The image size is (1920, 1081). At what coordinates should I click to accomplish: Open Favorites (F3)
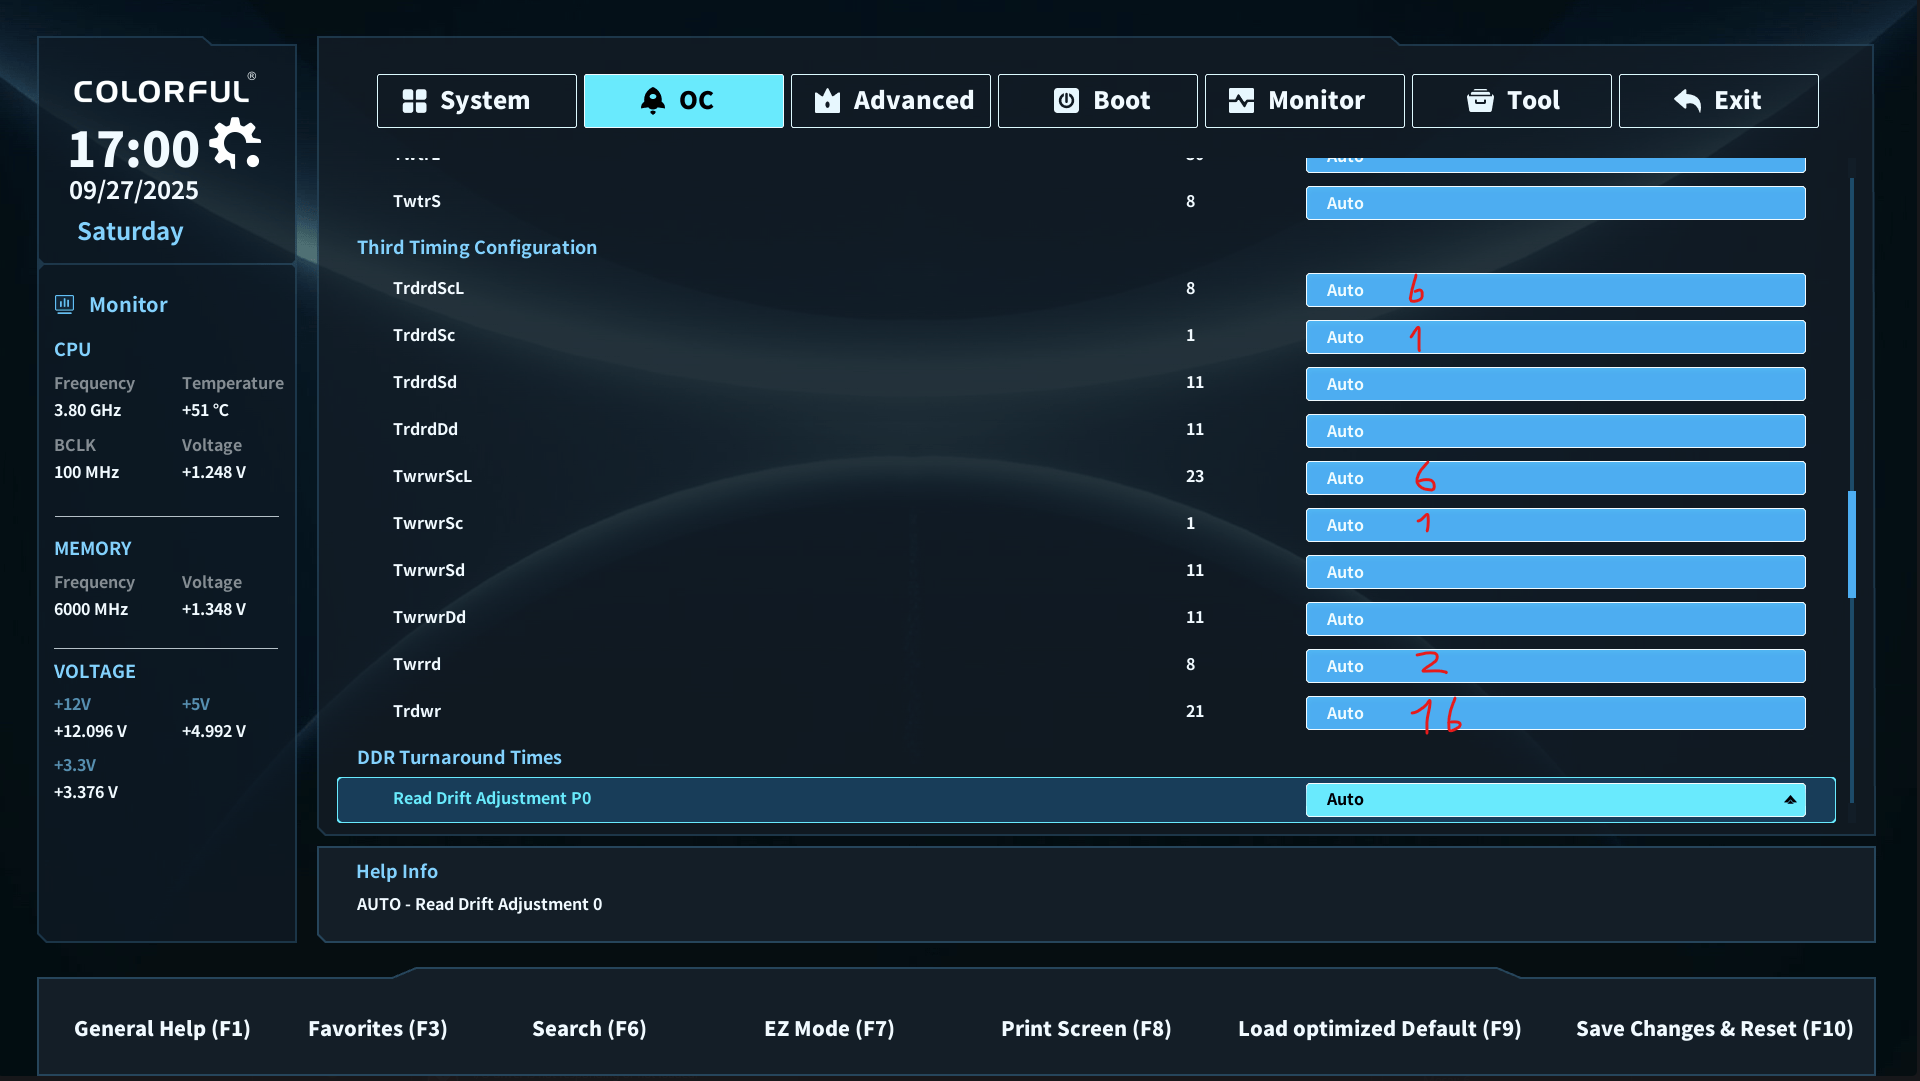378,1029
